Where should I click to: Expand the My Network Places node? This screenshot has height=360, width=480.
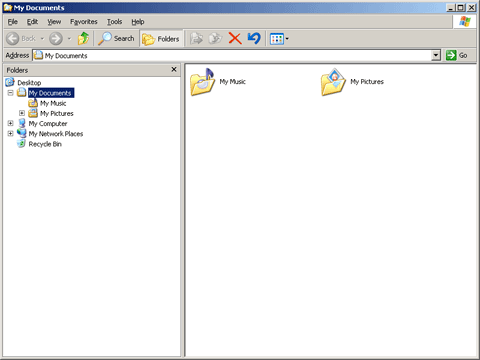coord(10,133)
